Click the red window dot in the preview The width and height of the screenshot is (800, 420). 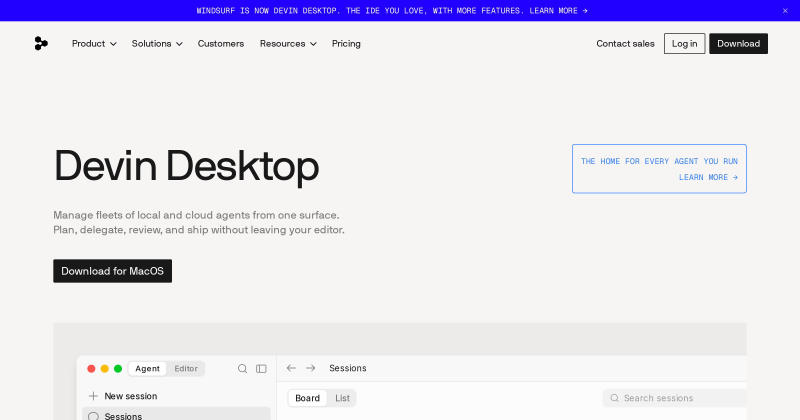(x=91, y=368)
